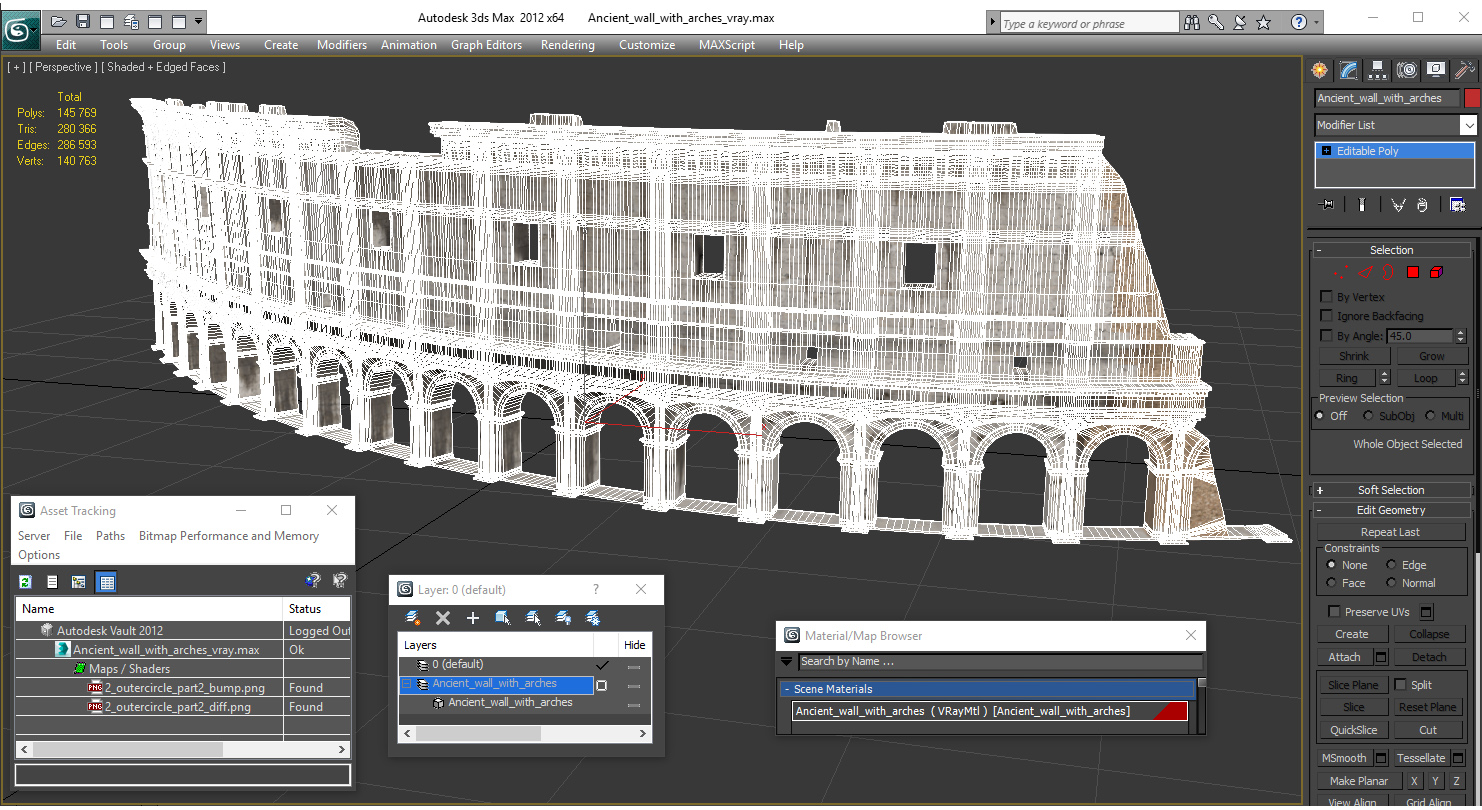Select Multi preview selection radio button

point(1430,416)
